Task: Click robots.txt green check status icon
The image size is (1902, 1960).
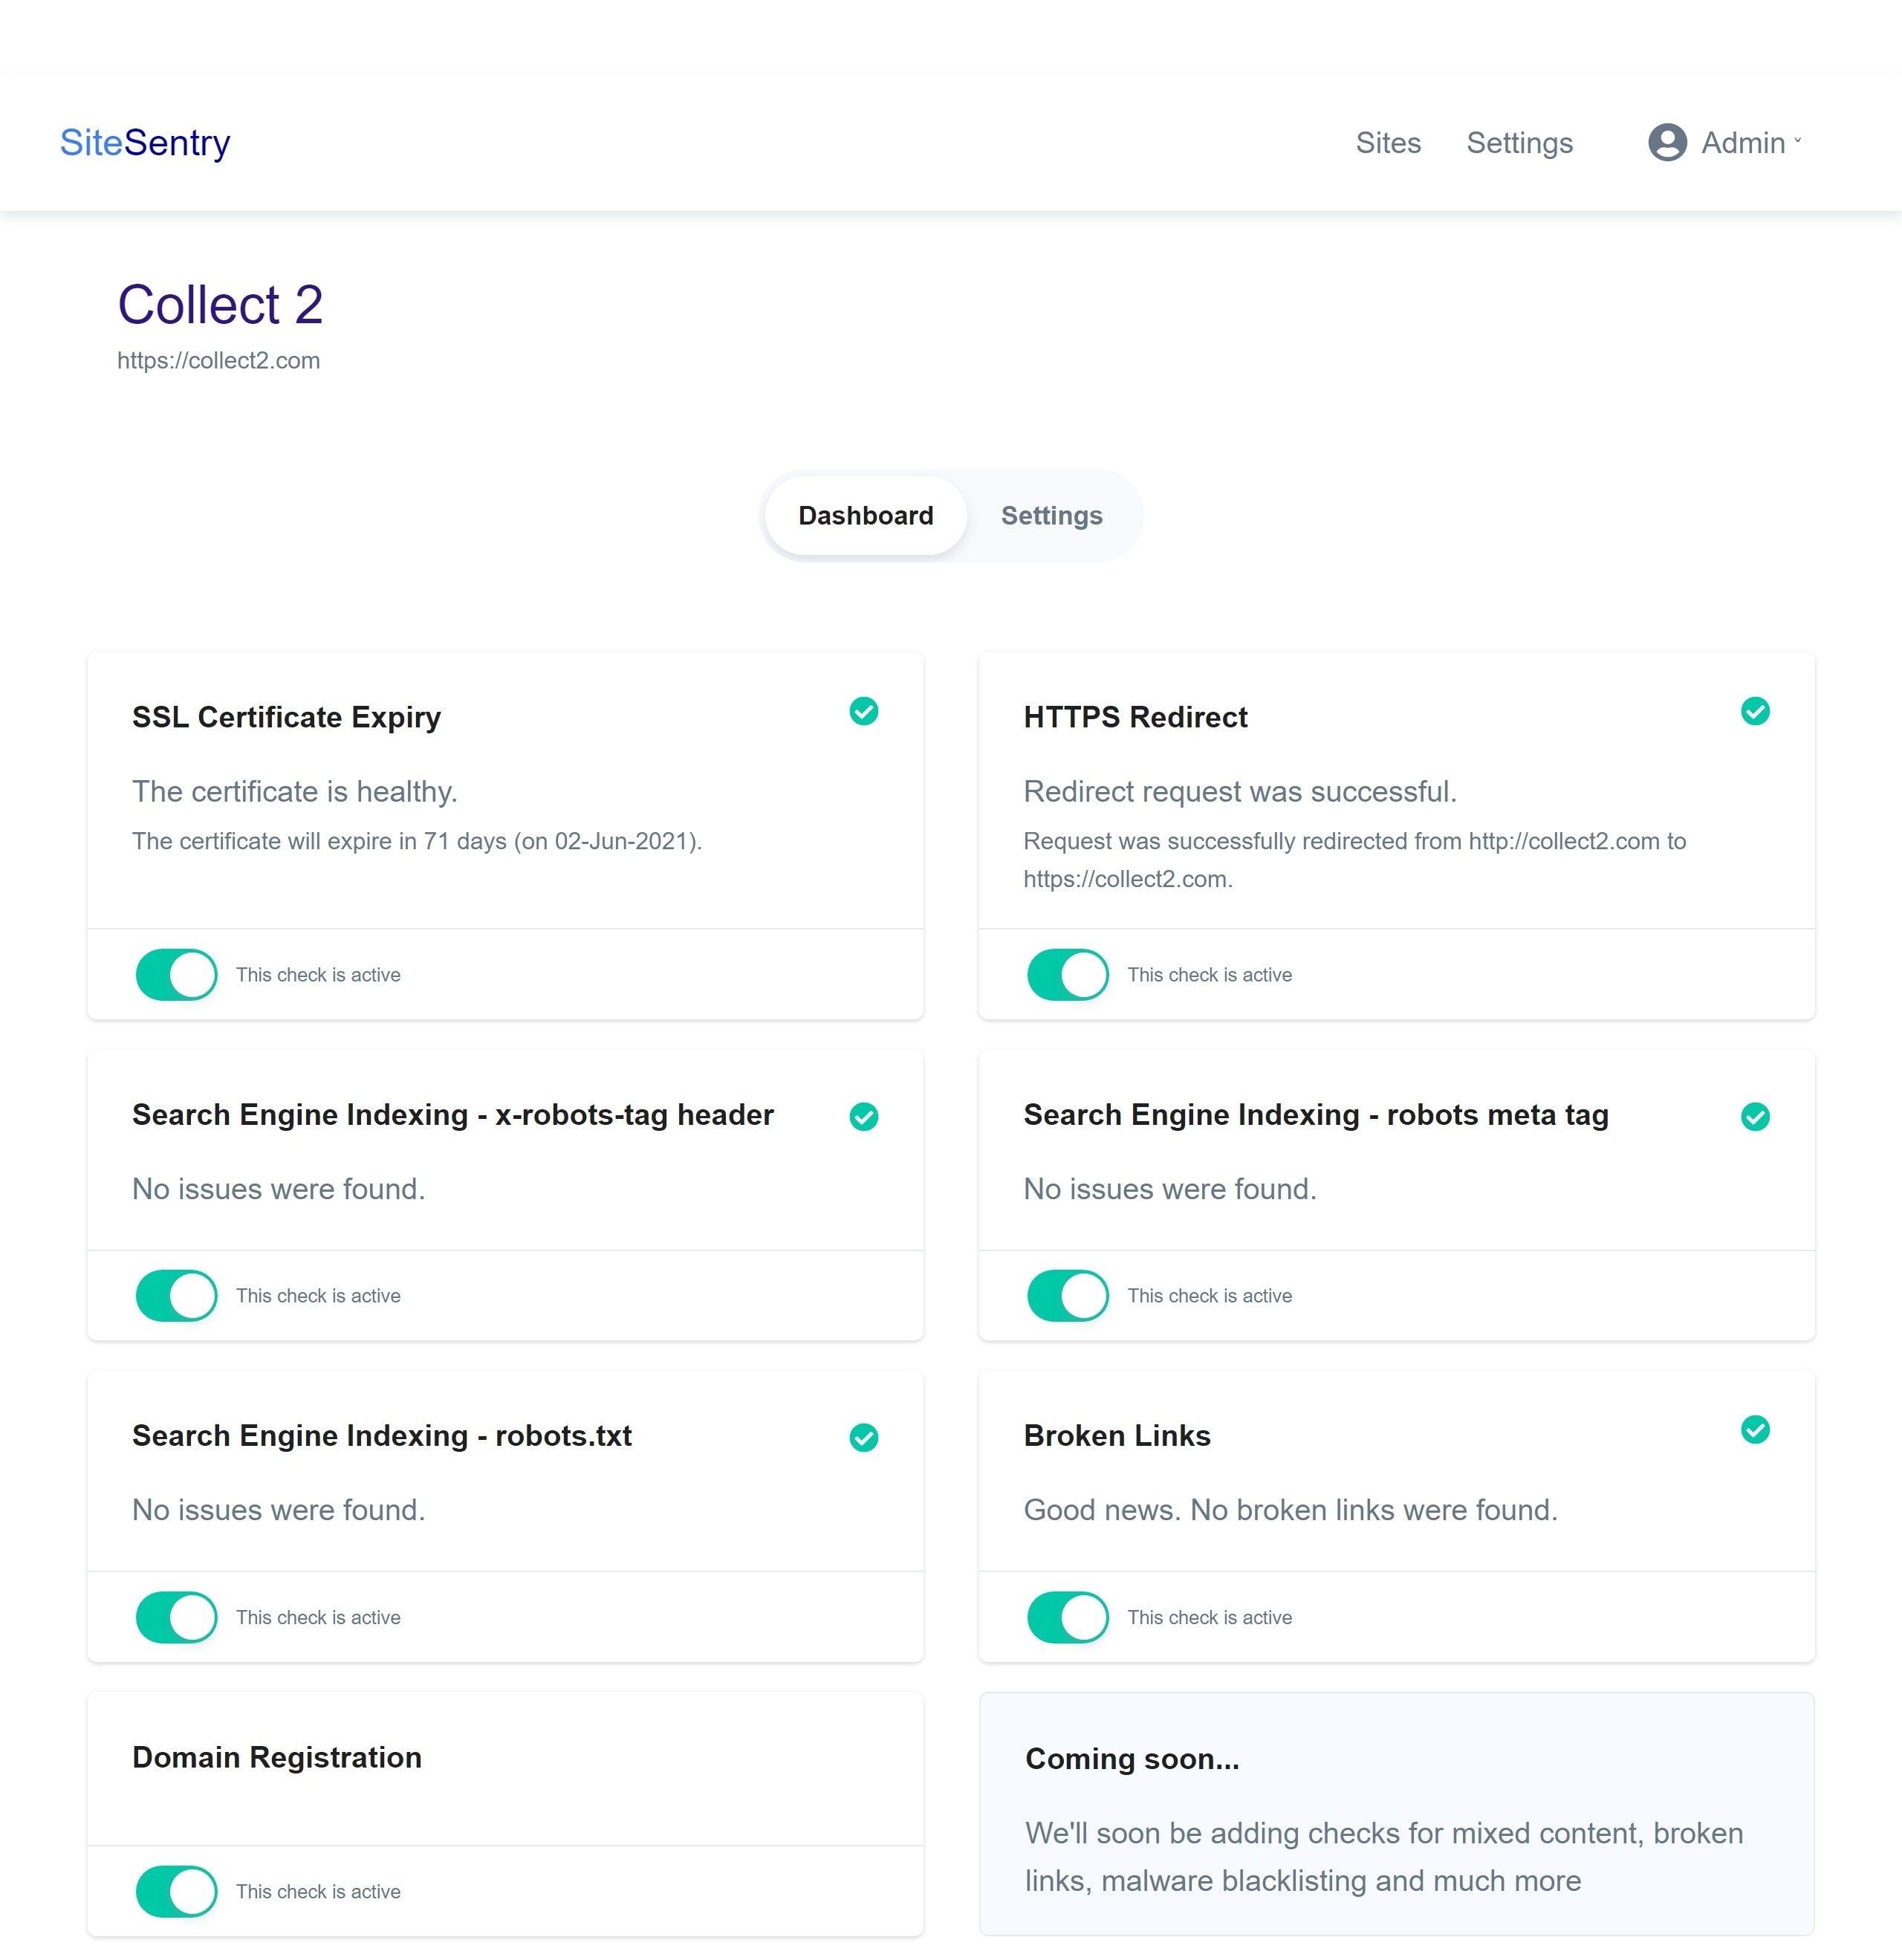Action: 863,1437
